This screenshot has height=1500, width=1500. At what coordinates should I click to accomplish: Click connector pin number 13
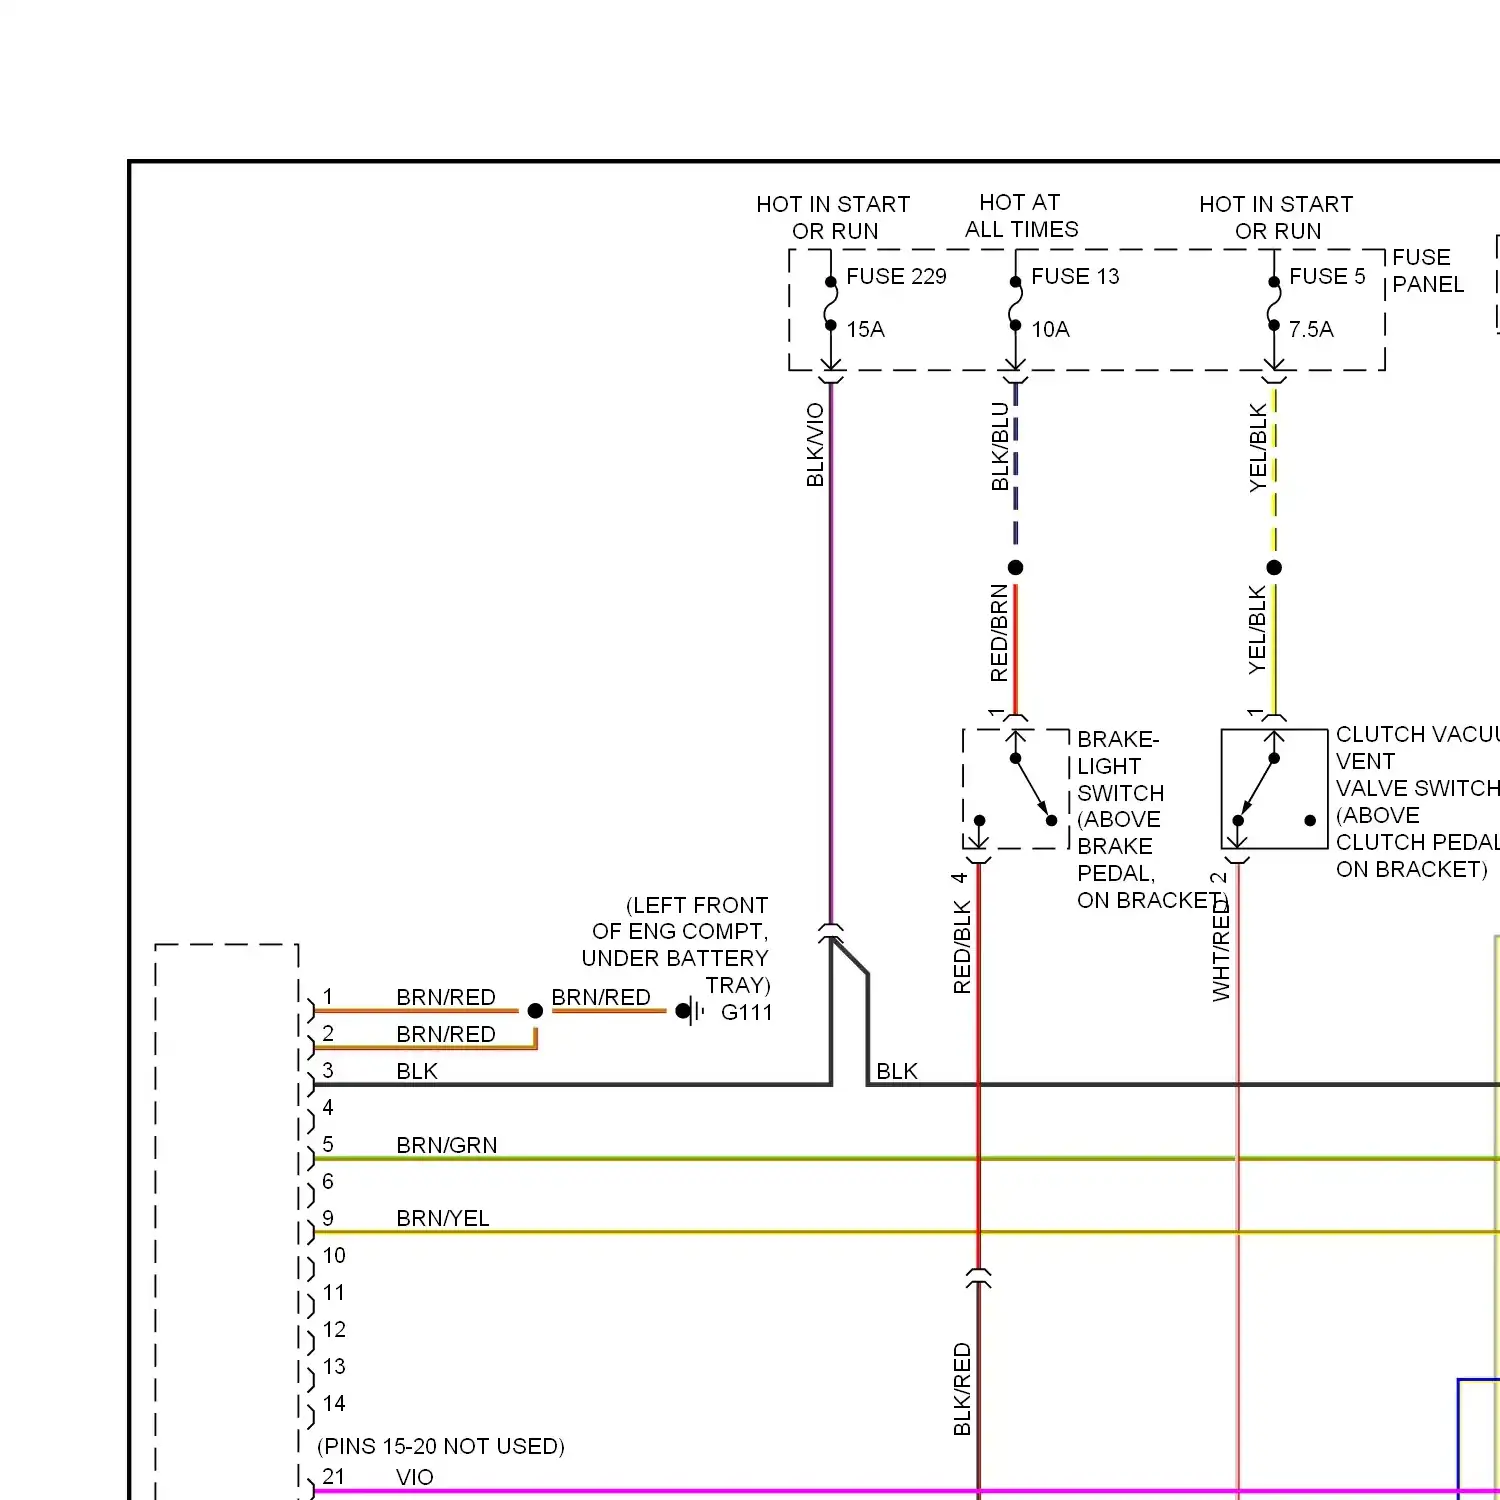334,1366
